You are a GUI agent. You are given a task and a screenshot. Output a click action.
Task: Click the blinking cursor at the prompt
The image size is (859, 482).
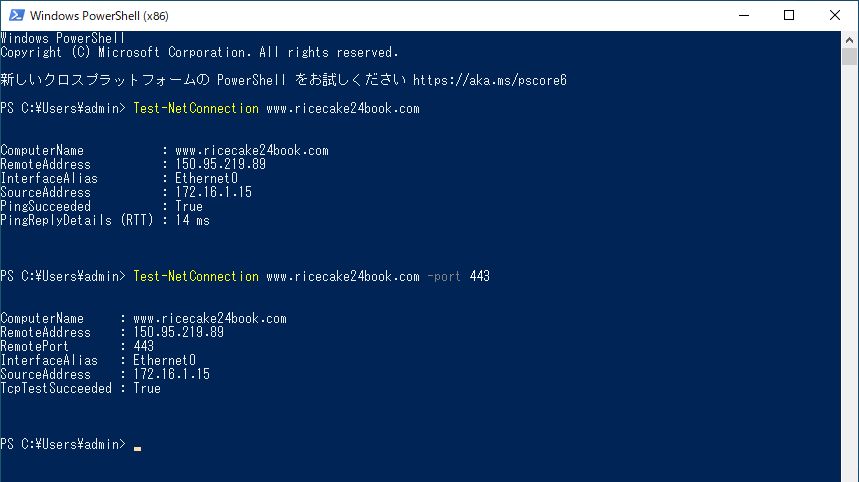pos(138,448)
